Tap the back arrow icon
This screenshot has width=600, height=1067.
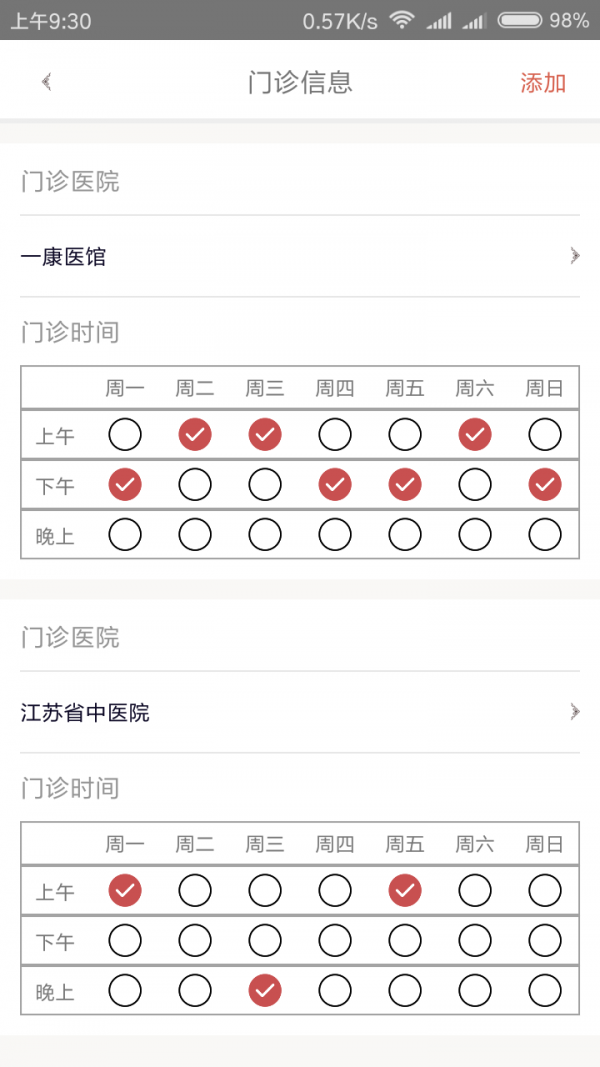click(x=46, y=82)
